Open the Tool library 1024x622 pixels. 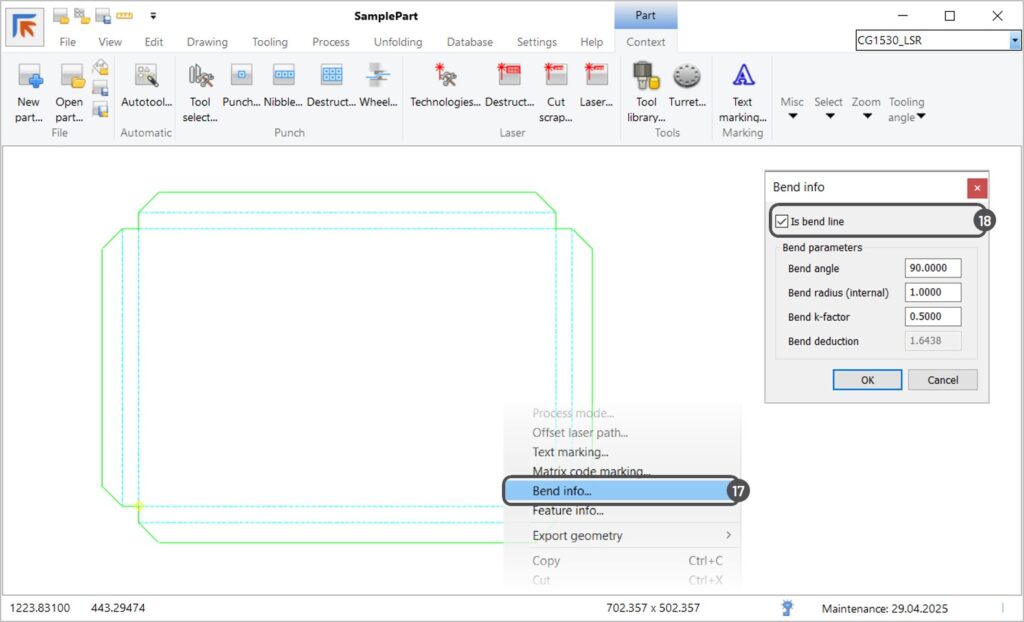pyautogui.click(x=646, y=76)
